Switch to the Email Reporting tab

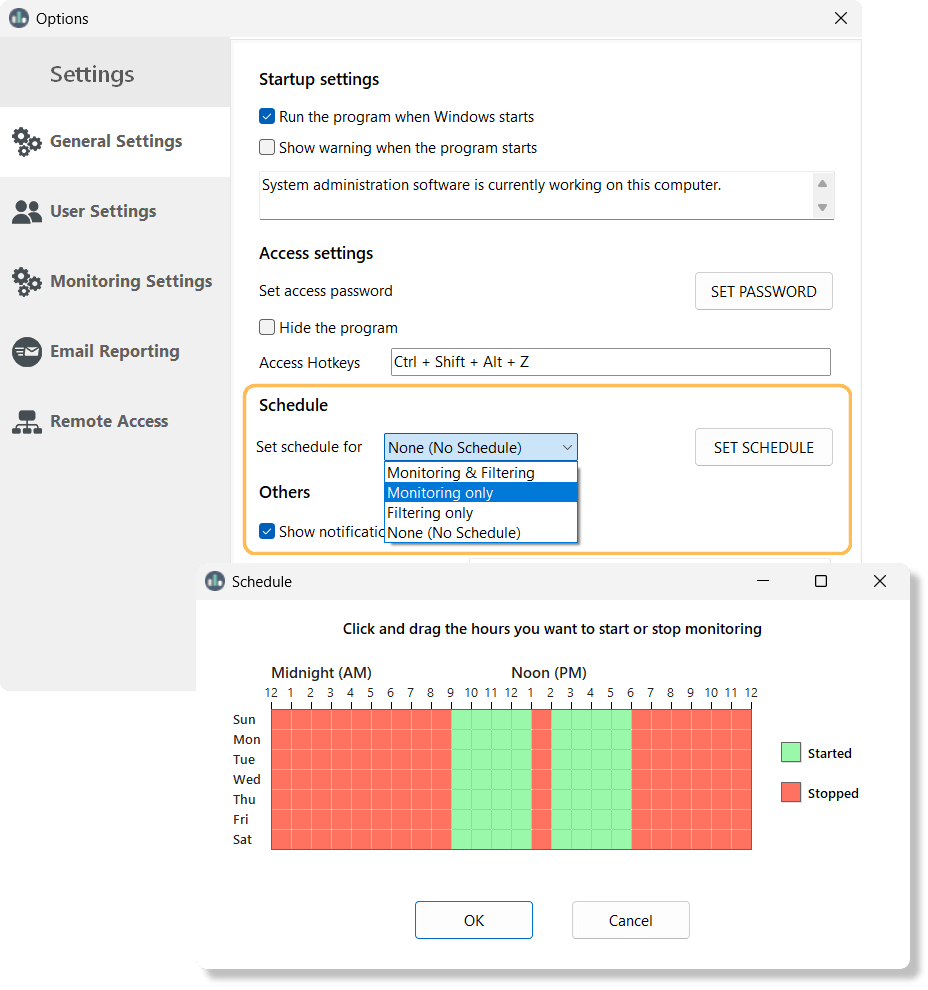115,352
